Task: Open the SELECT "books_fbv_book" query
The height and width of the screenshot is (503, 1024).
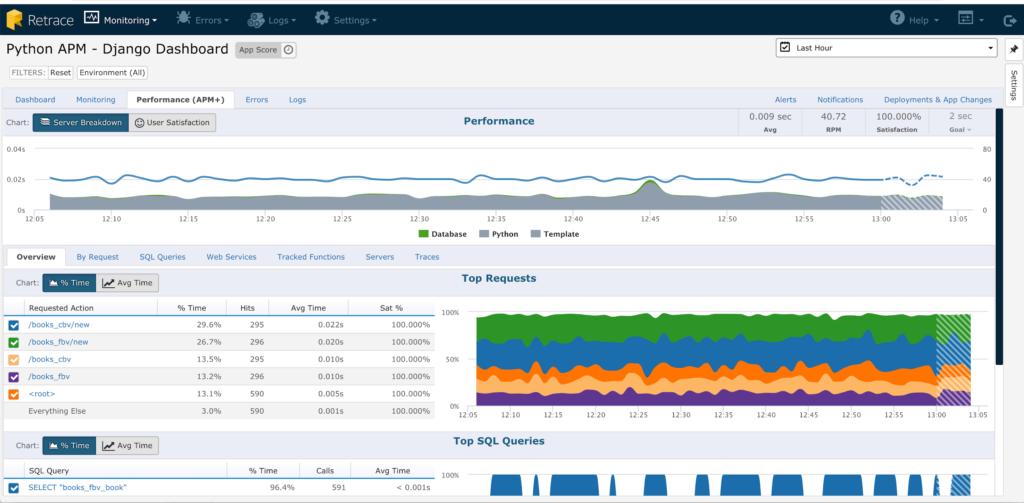Action: [x=77, y=487]
